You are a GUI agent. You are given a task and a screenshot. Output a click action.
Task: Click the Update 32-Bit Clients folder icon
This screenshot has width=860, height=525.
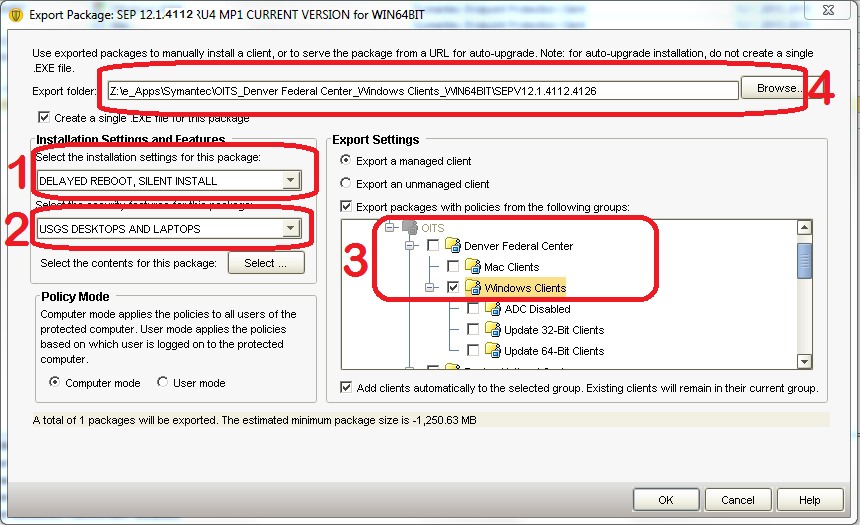pos(493,329)
